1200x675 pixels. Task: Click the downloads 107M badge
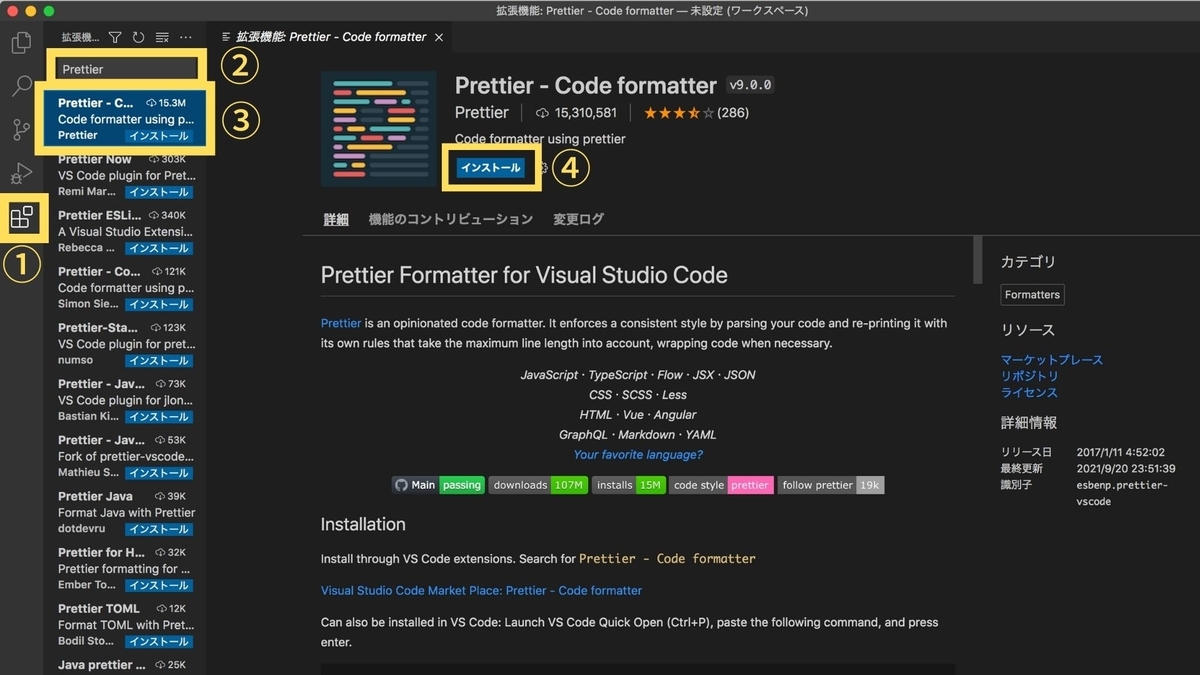pyautogui.click(x=538, y=485)
